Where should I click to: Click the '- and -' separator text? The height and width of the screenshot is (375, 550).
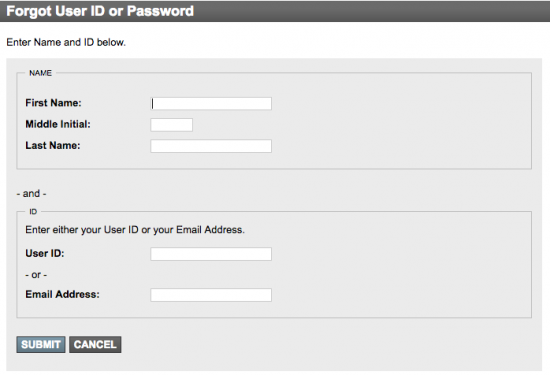[x=31, y=193]
